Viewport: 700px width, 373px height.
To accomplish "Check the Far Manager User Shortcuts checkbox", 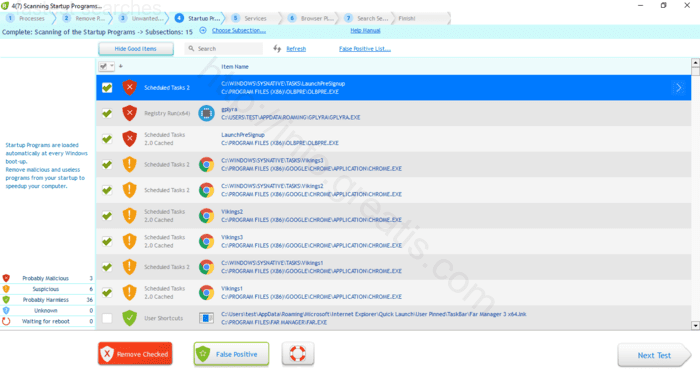I will (107, 318).
